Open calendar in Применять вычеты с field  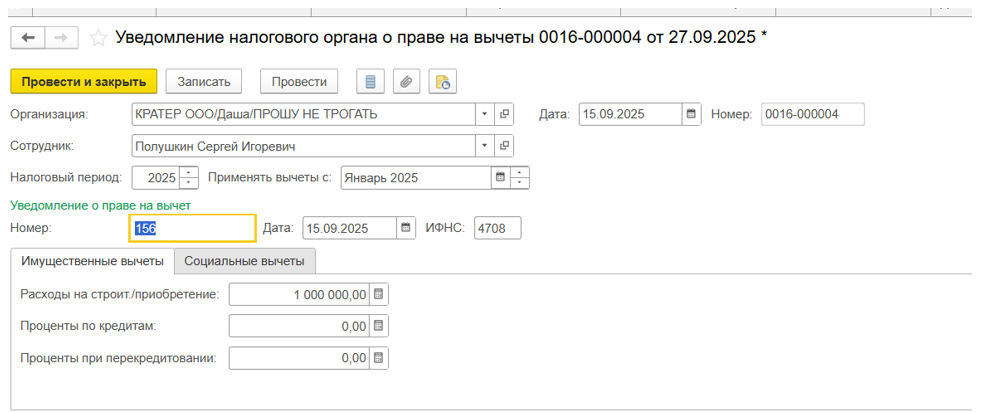(x=500, y=178)
